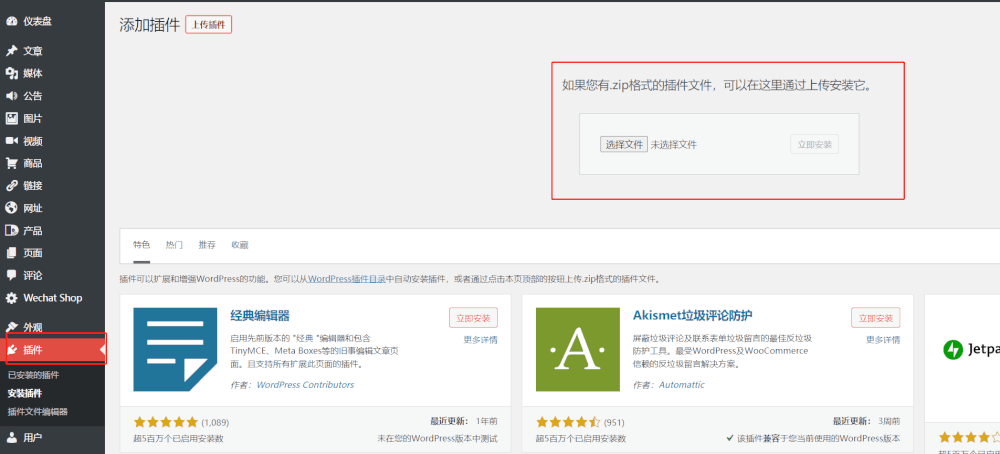Select the 收藏 tab
The height and width of the screenshot is (454, 1000).
pyautogui.click(x=240, y=245)
